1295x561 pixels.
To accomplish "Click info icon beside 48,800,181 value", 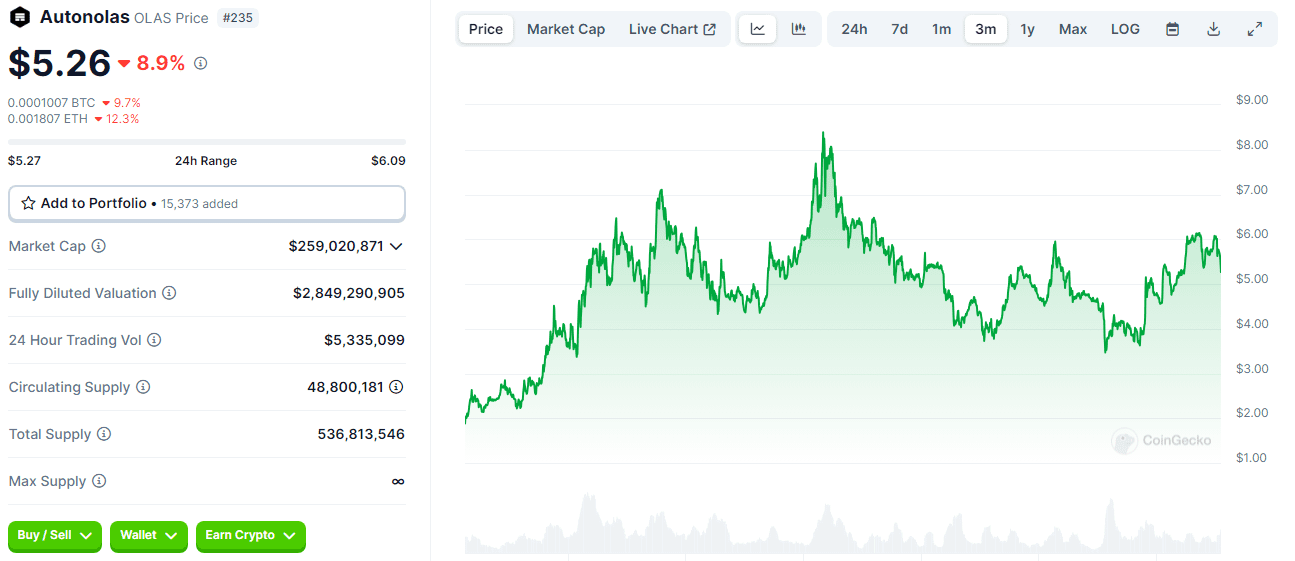I will [396, 387].
